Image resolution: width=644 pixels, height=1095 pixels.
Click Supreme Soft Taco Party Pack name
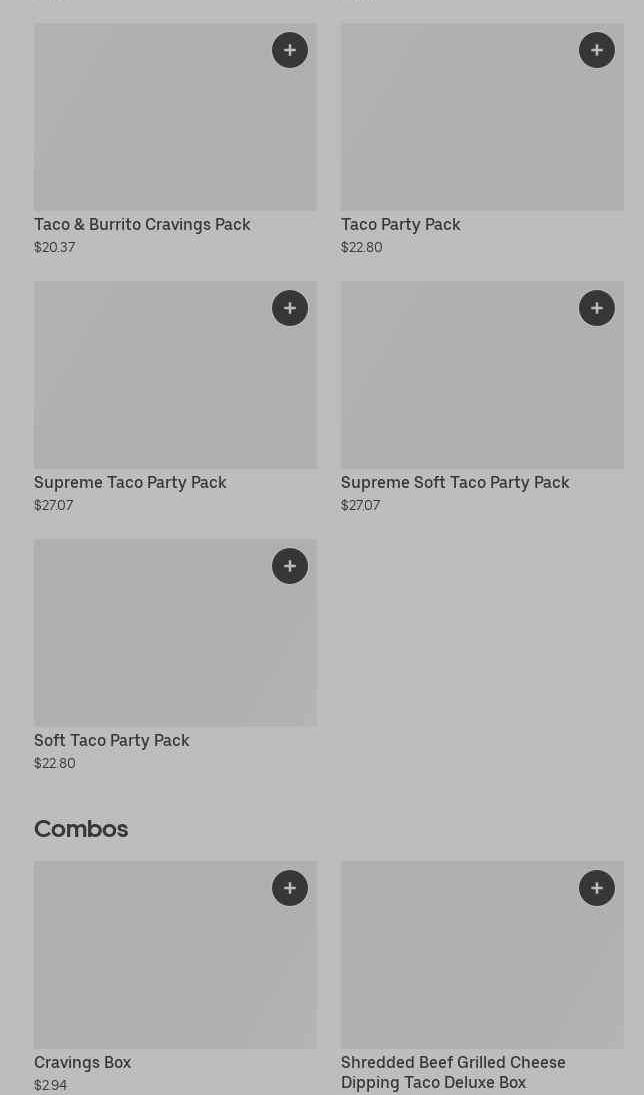(x=455, y=482)
